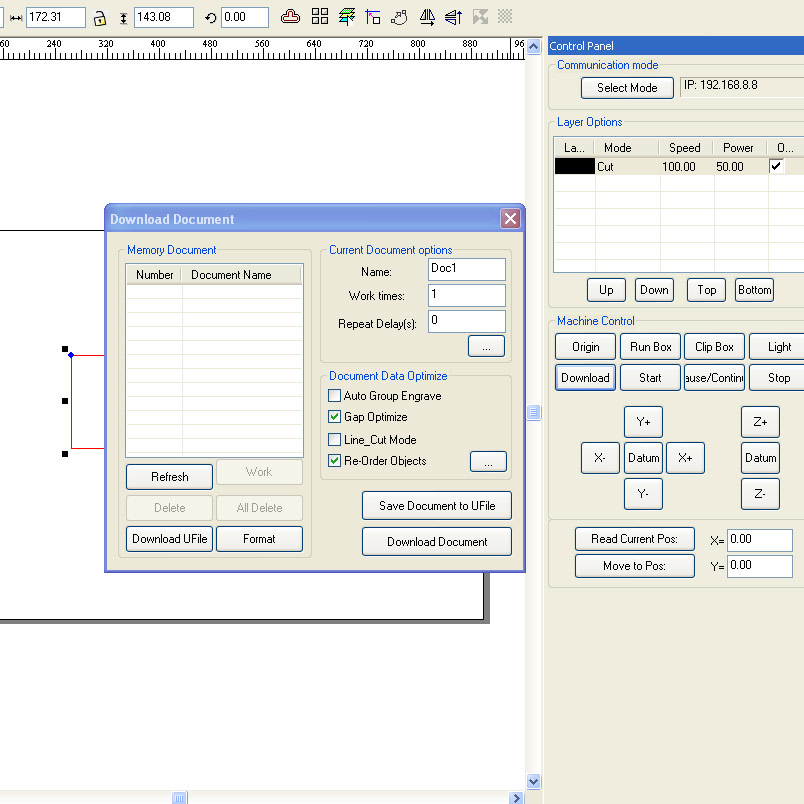Image resolution: width=804 pixels, height=804 pixels.
Task: Enable the Auto Group Engrave checkbox
Action: coord(335,396)
